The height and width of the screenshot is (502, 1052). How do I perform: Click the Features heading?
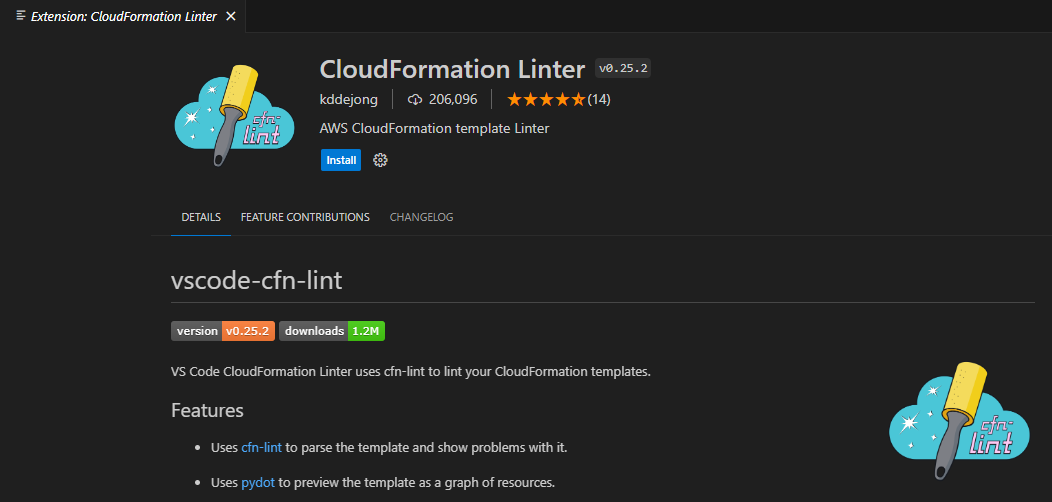pyautogui.click(x=207, y=410)
